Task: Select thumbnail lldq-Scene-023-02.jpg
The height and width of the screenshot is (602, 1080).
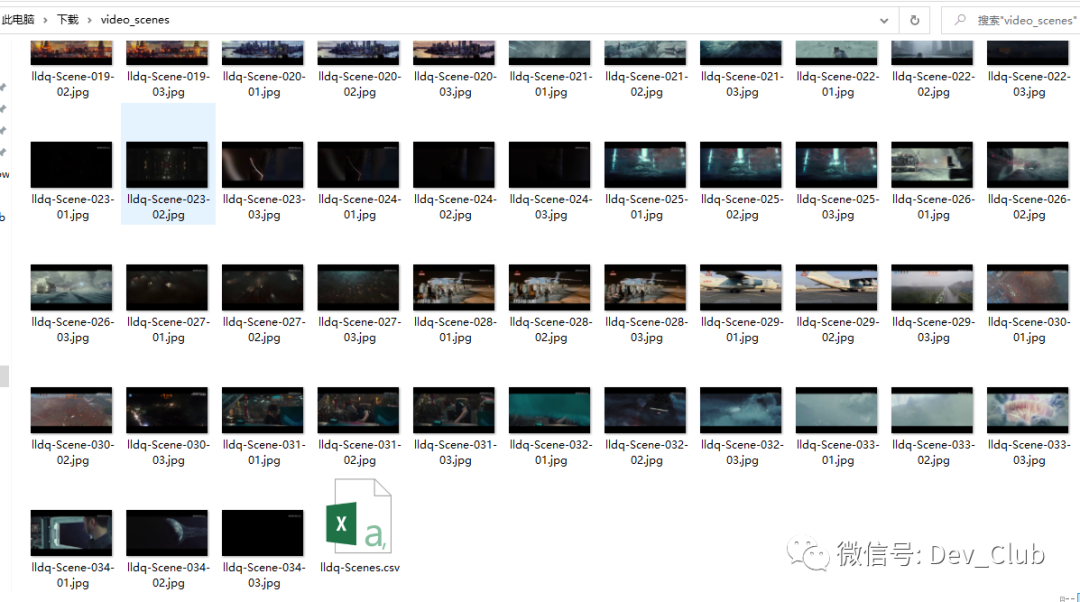Action: pyautogui.click(x=167, y=165)
